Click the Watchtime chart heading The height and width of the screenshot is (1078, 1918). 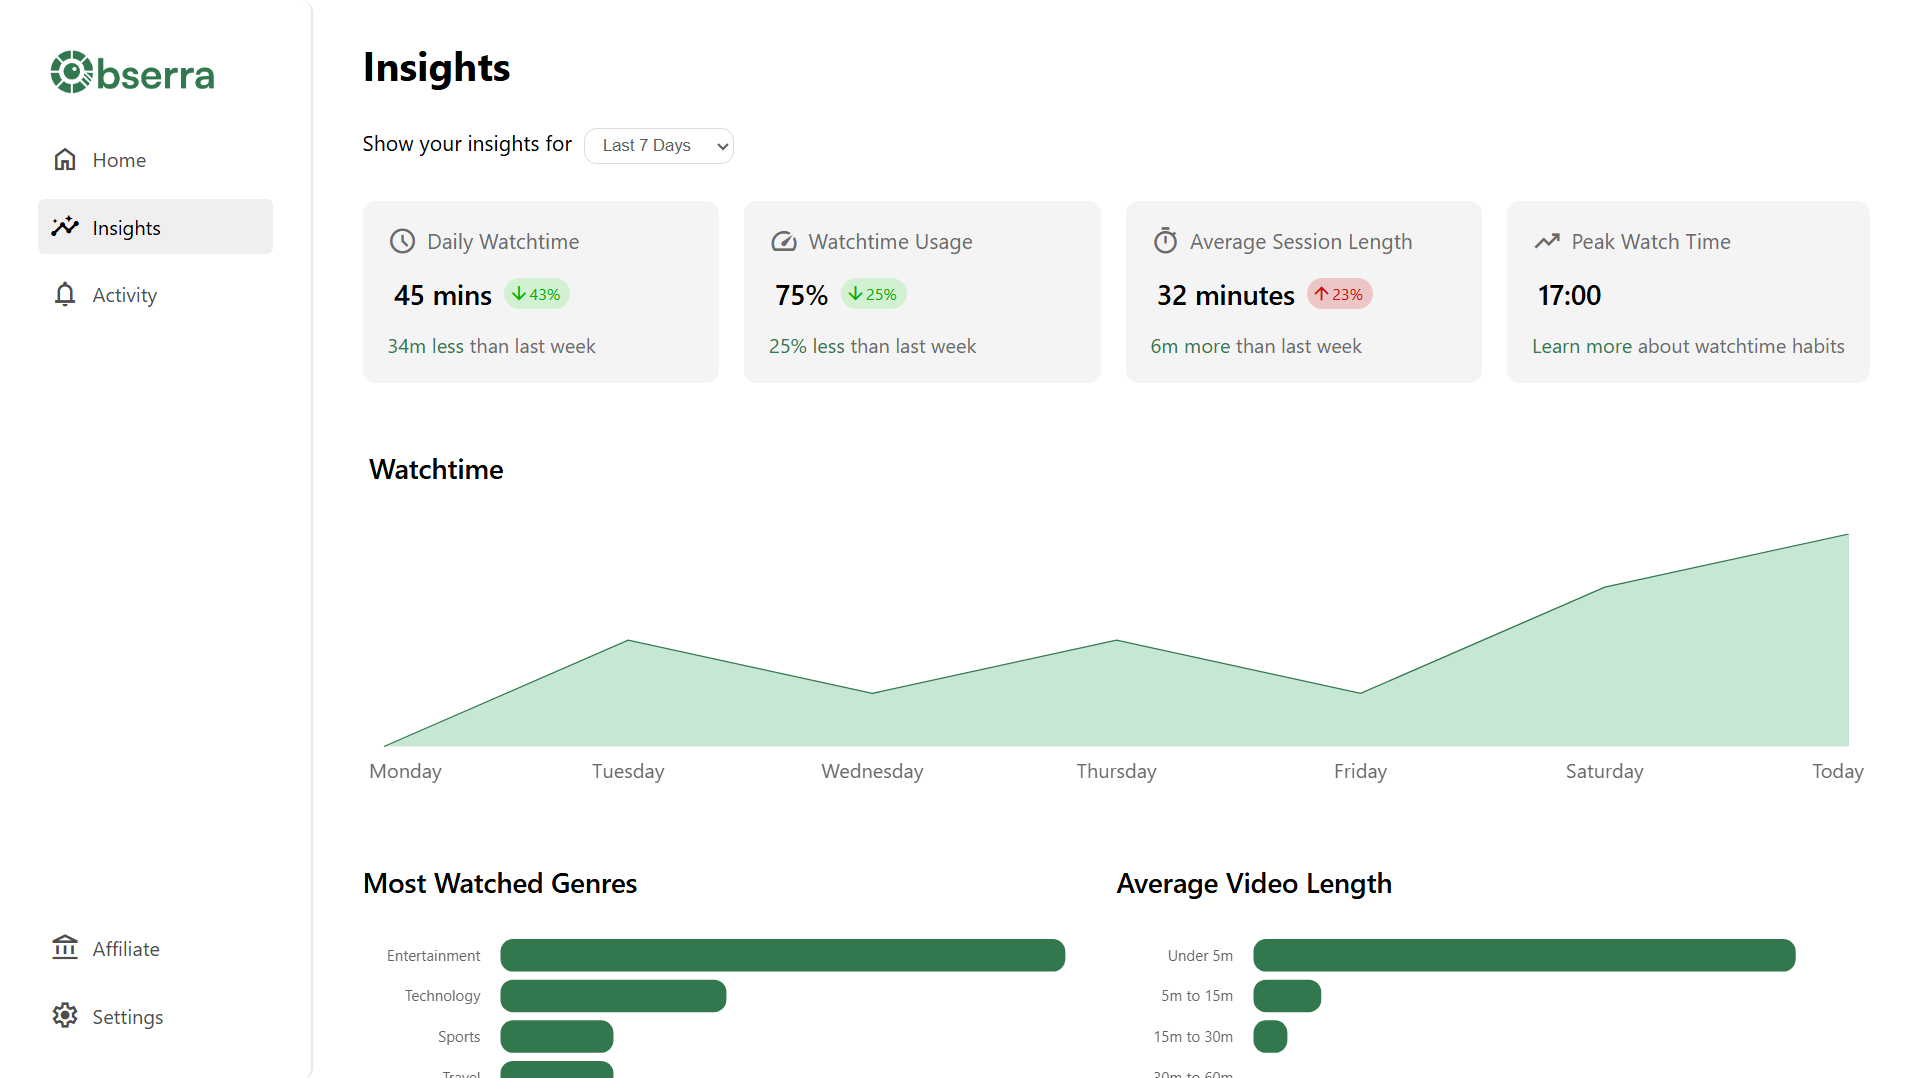point(436,469)
